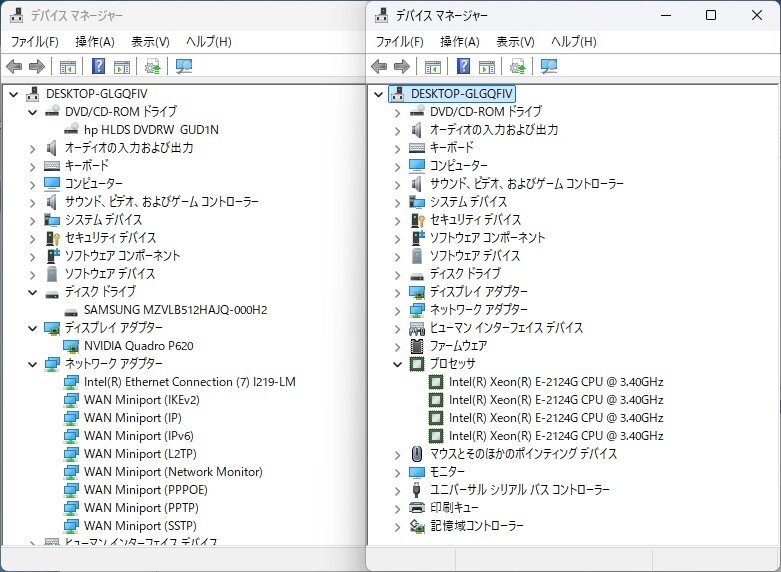Image resolution: width=781 pixels, height=572 pixels.
Task: Select オーディオの入力および出力 in right window
Action: [494, 130]
